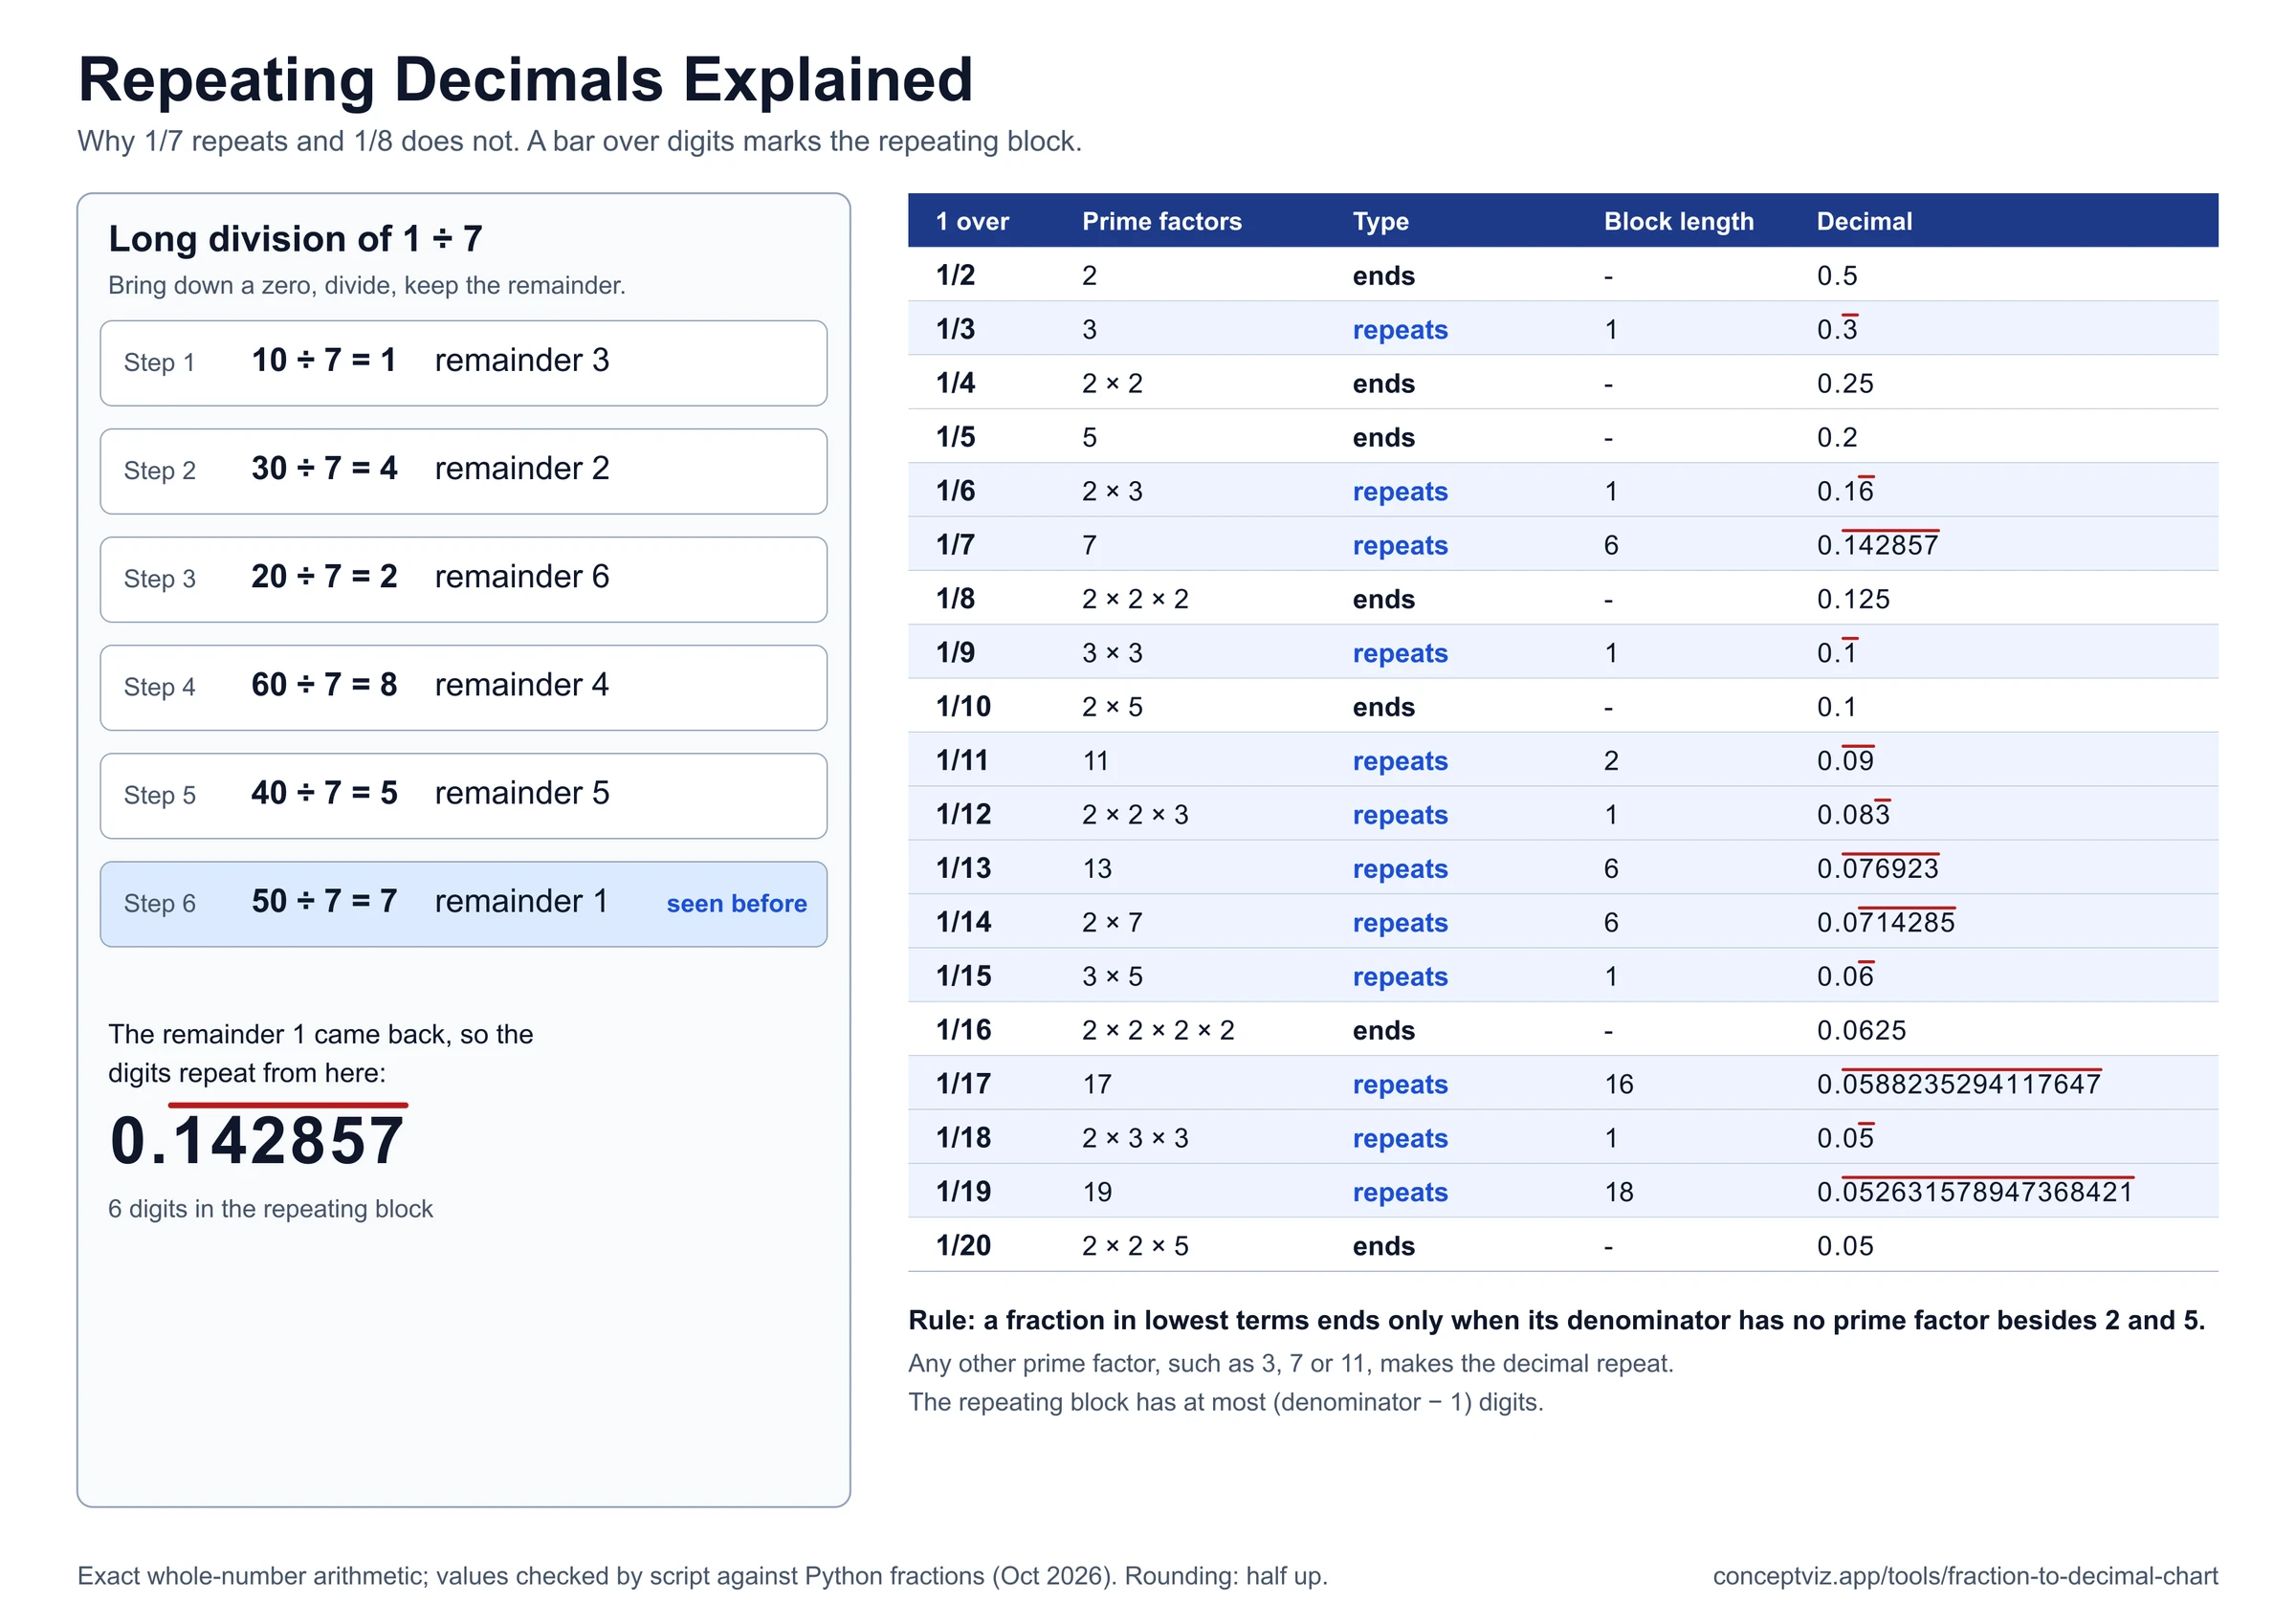Image resolution: width=2296 pixels, height=1623 pixels.
Task: Click the '1/15' row label
Action: coord(963,976)
